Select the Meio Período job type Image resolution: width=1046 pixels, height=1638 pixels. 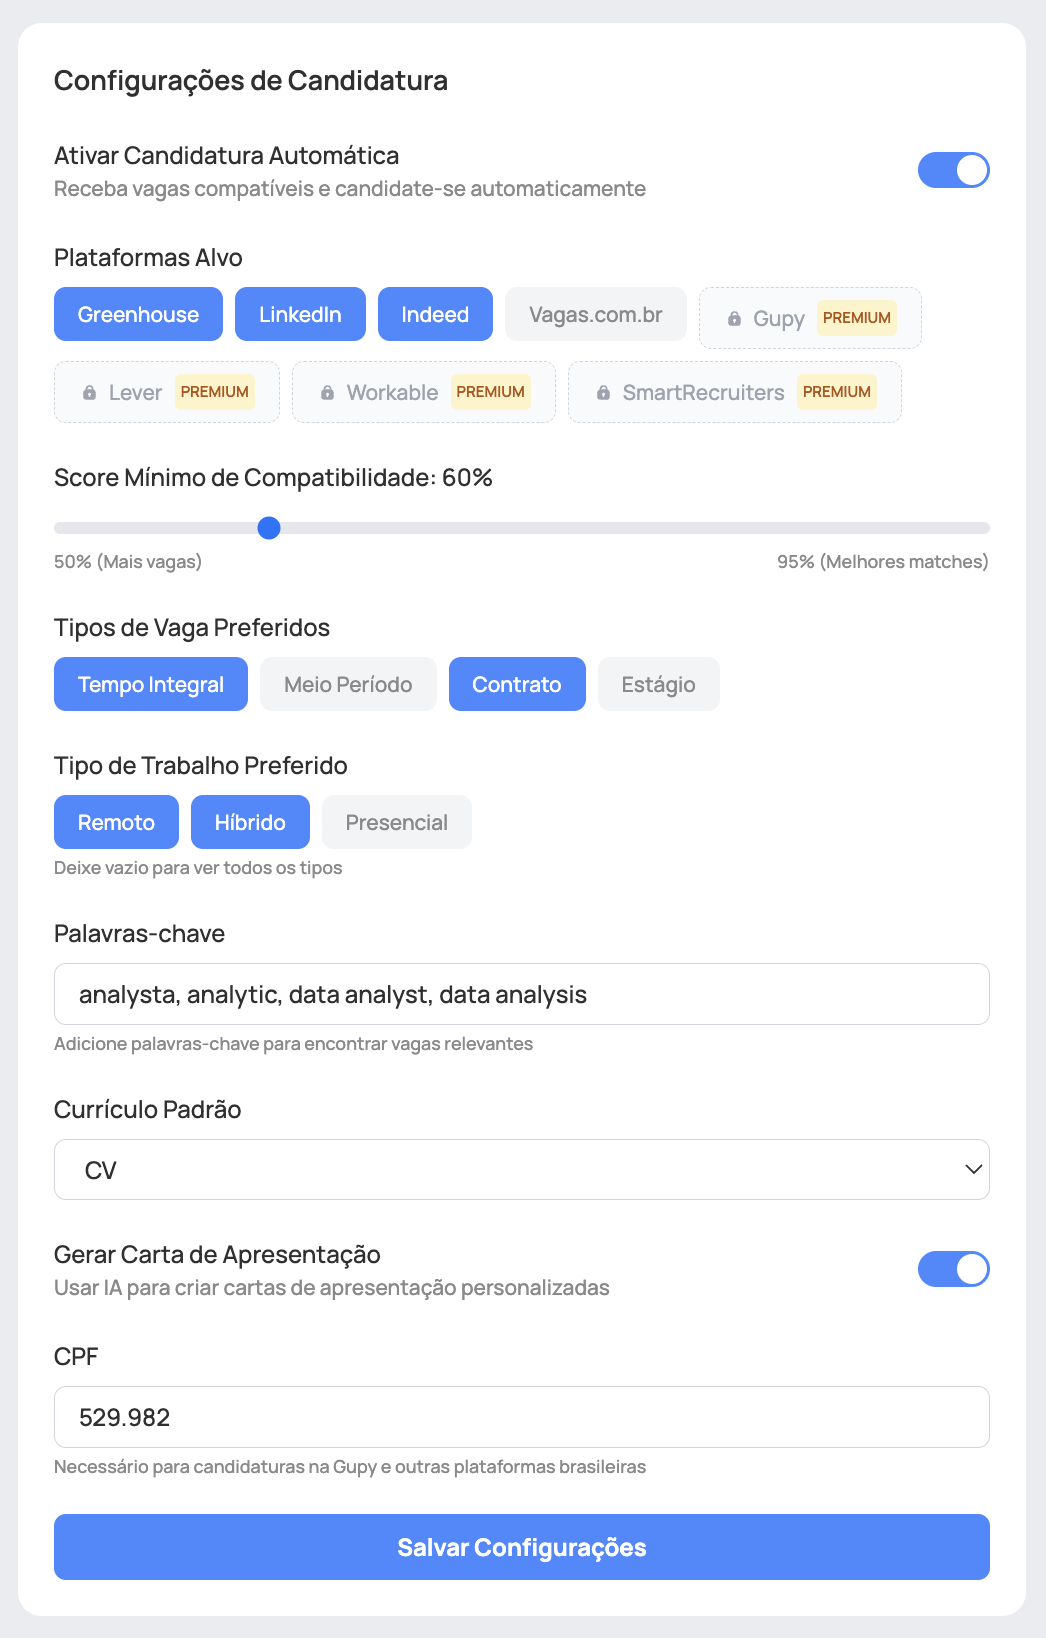click(348, 684)
